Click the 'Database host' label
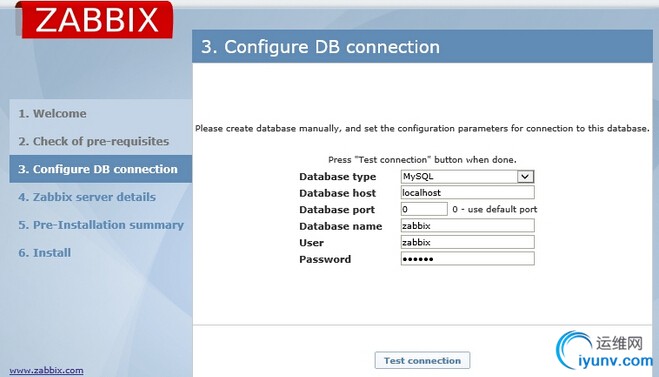This screenshot has width=659, height=377. 337,193
